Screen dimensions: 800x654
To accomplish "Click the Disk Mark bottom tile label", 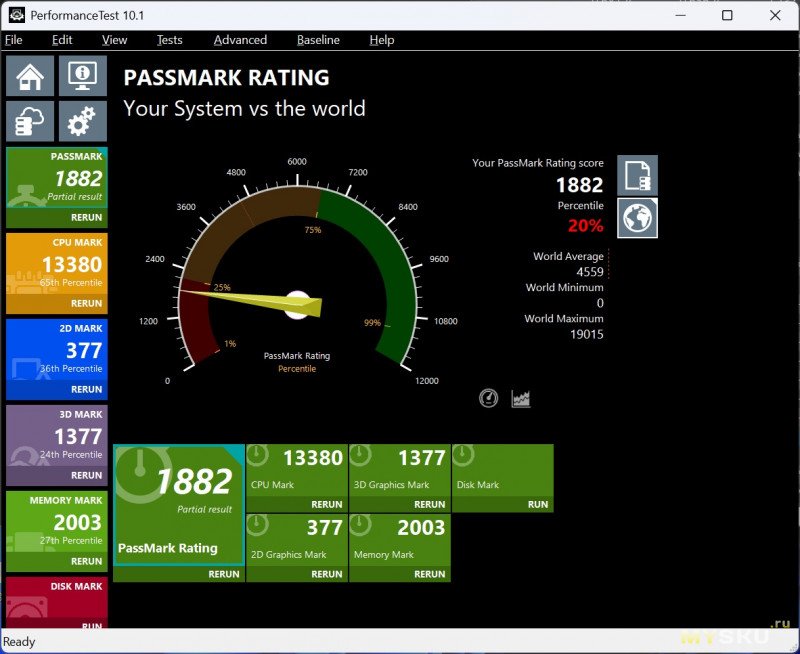I will [x=478, y=485].
